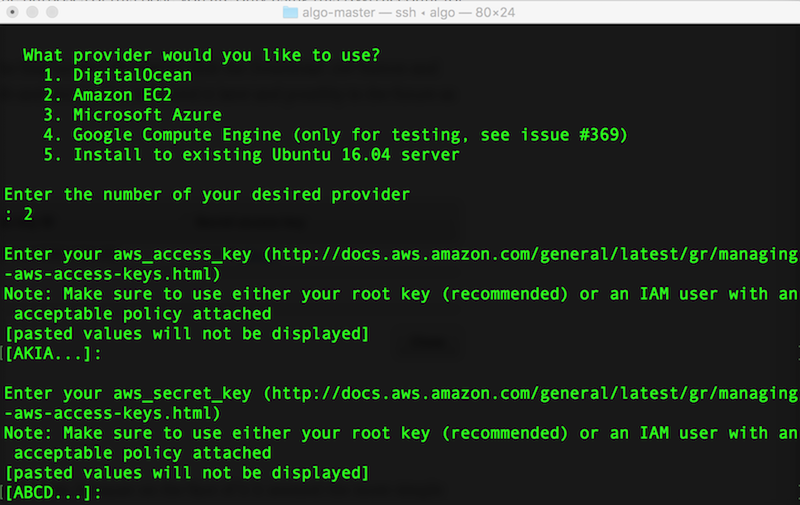
Task: Click 'Enter the number of your desired provider'
Action: 207,194
